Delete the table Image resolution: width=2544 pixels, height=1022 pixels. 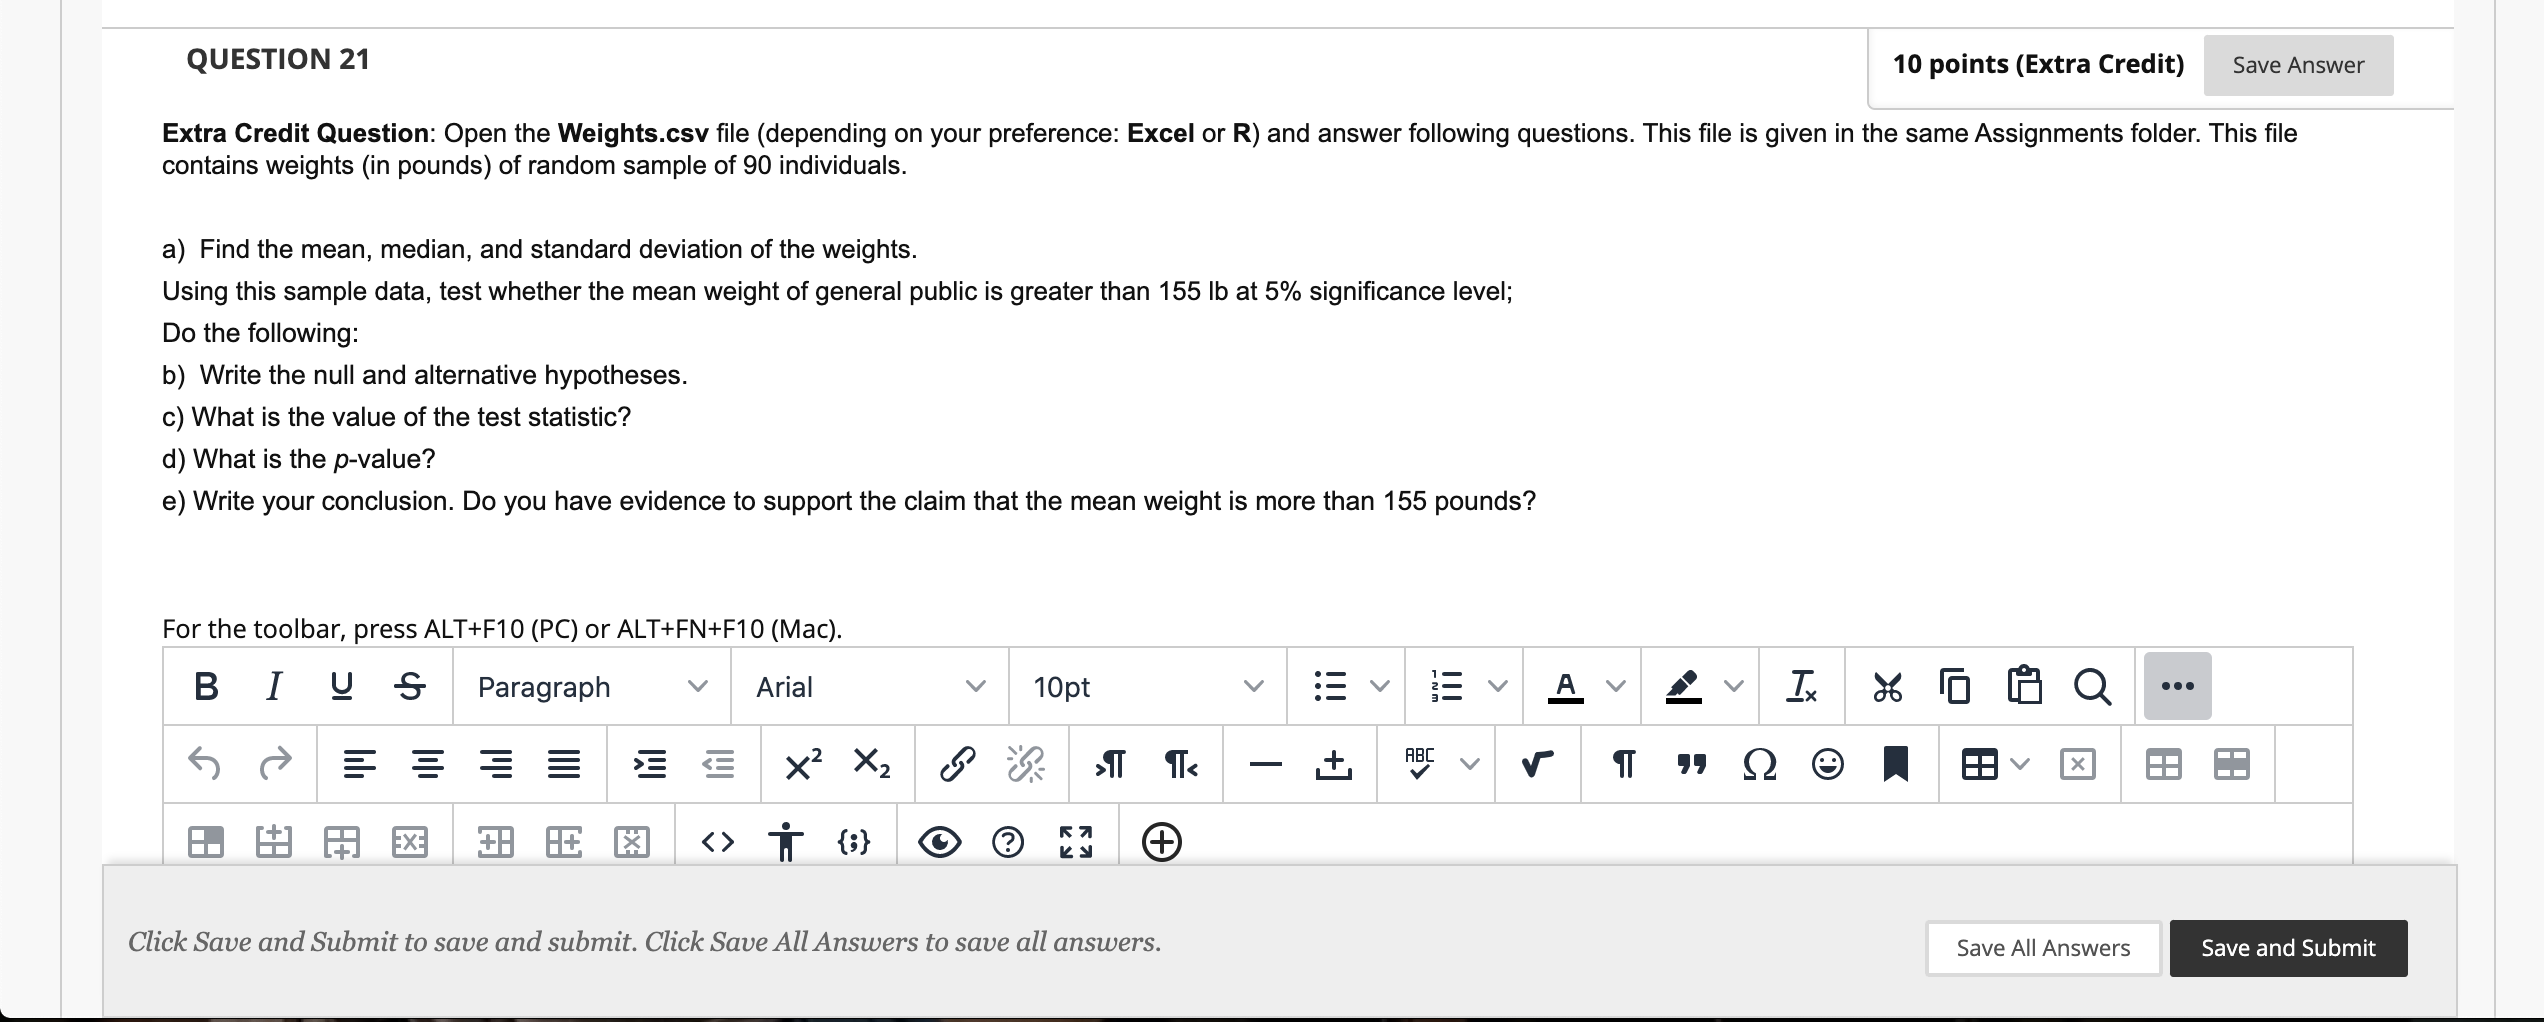[2078, 765]
